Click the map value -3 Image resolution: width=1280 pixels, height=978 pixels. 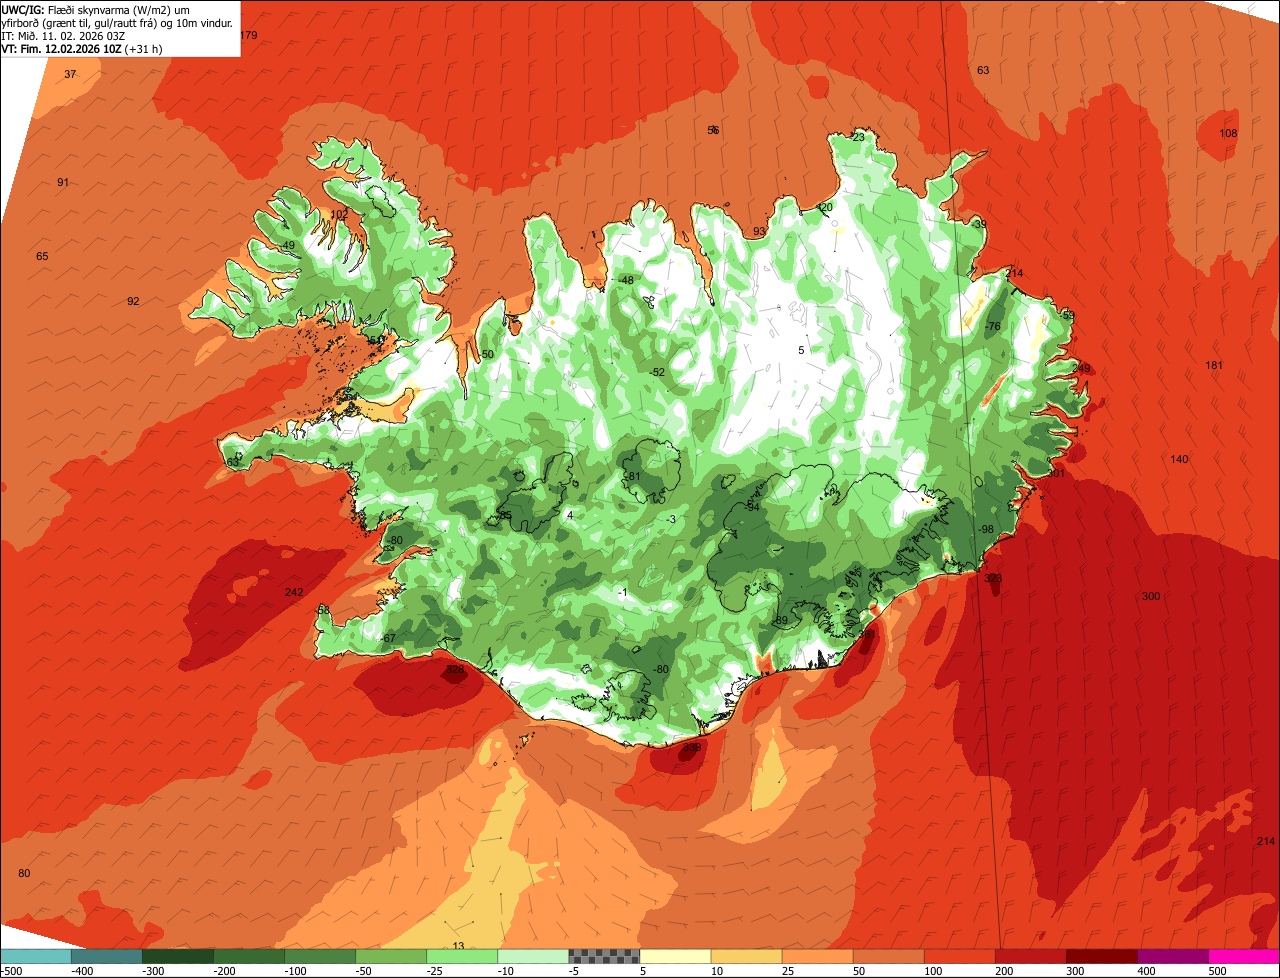(x=671, y=518)
